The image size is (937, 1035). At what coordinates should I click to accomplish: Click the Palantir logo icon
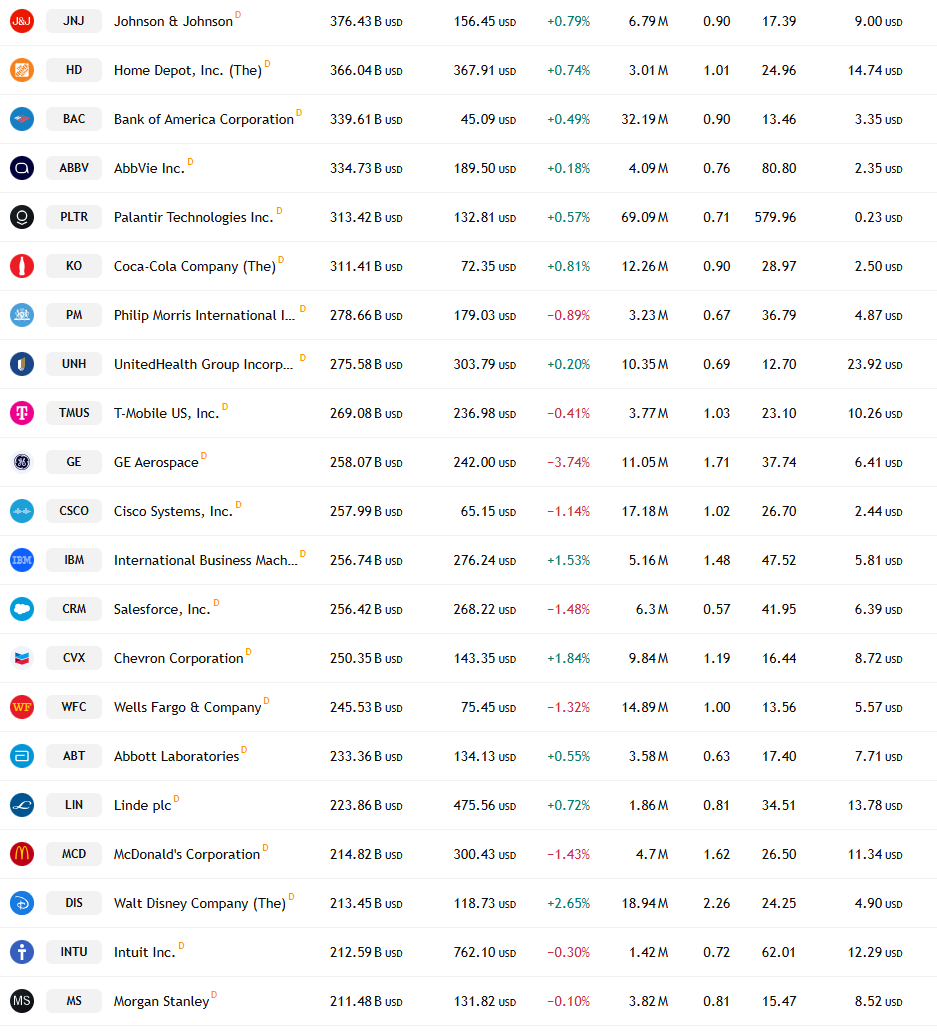pos(22,217)
